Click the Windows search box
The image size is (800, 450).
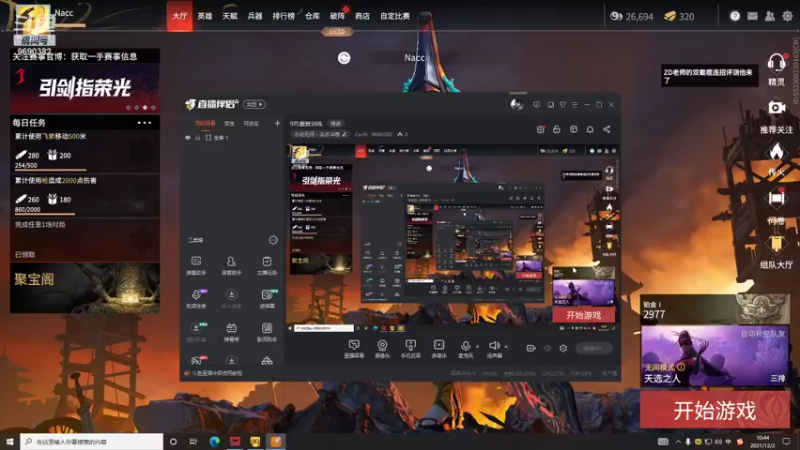[x=92, y=441]
